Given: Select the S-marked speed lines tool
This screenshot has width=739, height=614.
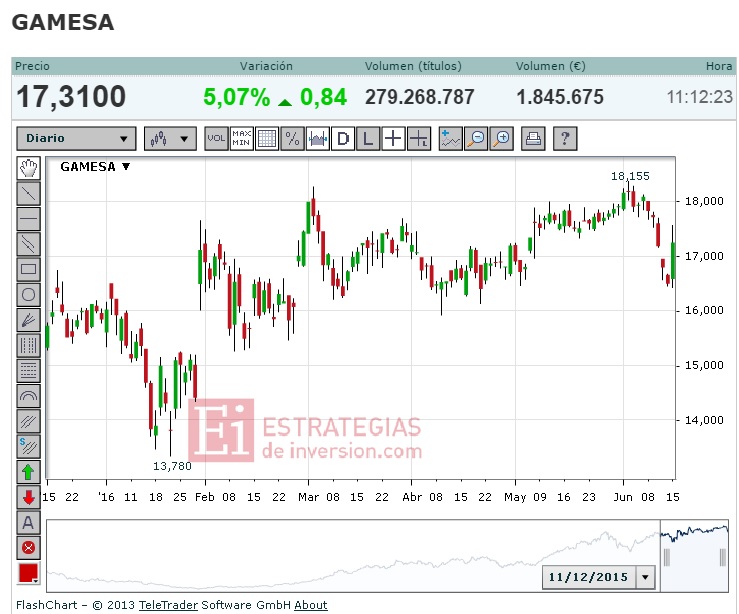Looking at the screenshot, I should (x=28, y=447).
